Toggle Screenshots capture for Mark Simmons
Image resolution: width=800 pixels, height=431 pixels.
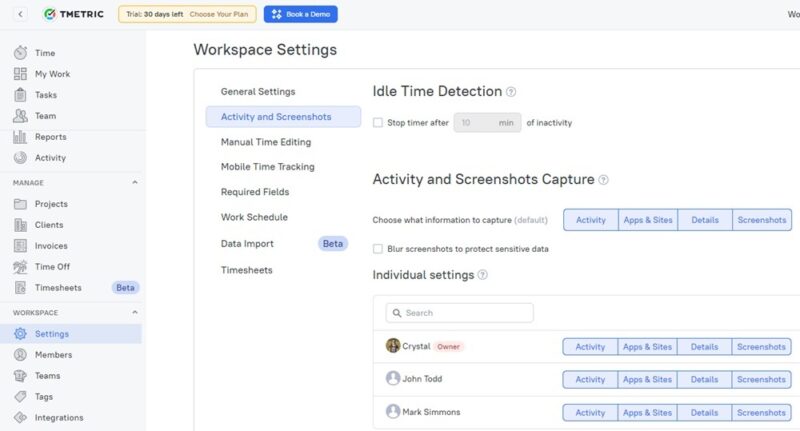pyautogui.click(x=761, y=413)
